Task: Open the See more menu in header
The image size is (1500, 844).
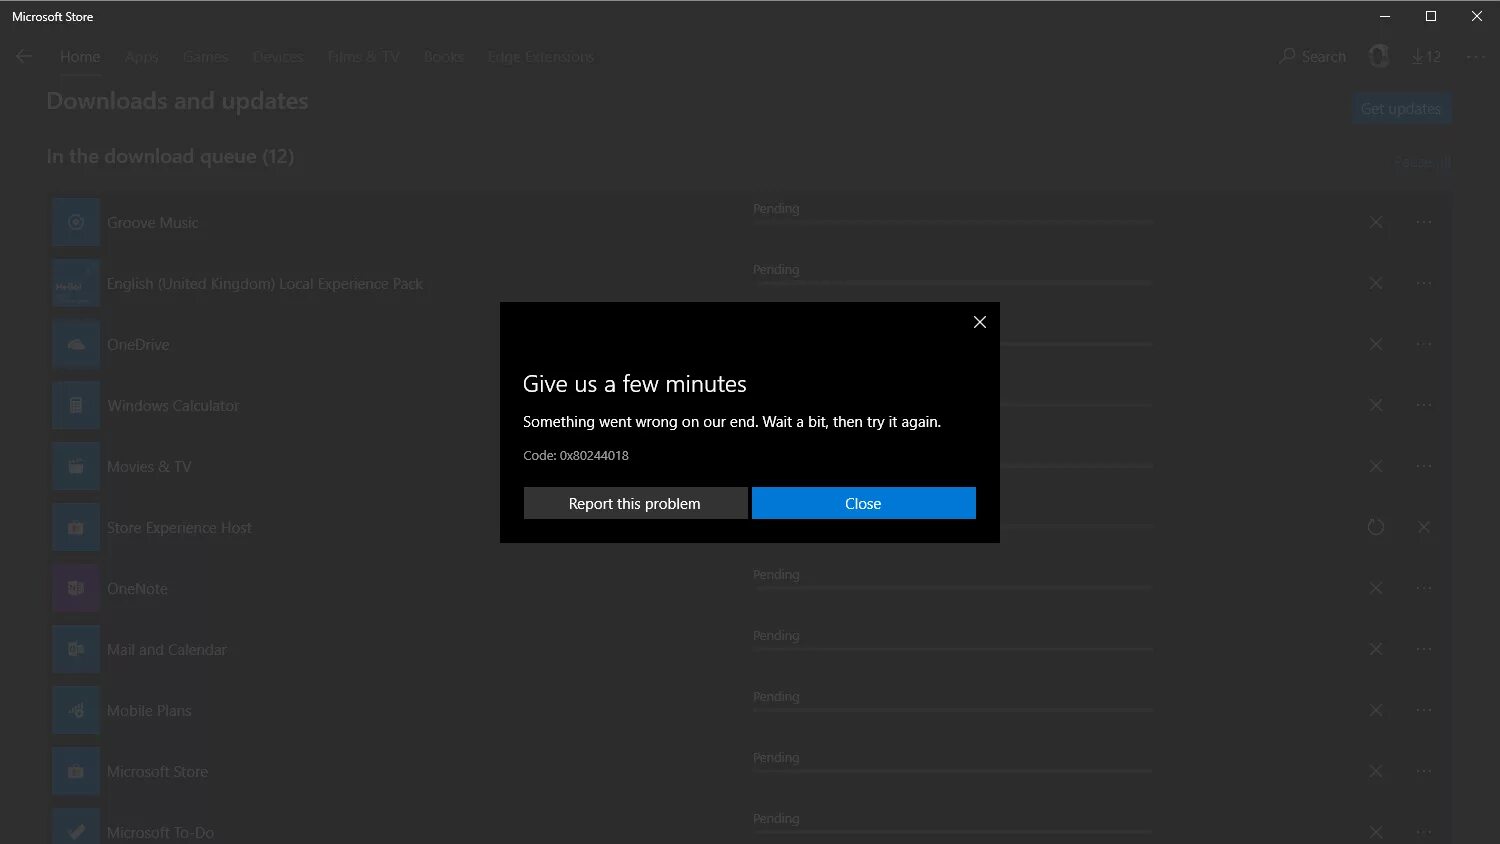Action: 1476,57
